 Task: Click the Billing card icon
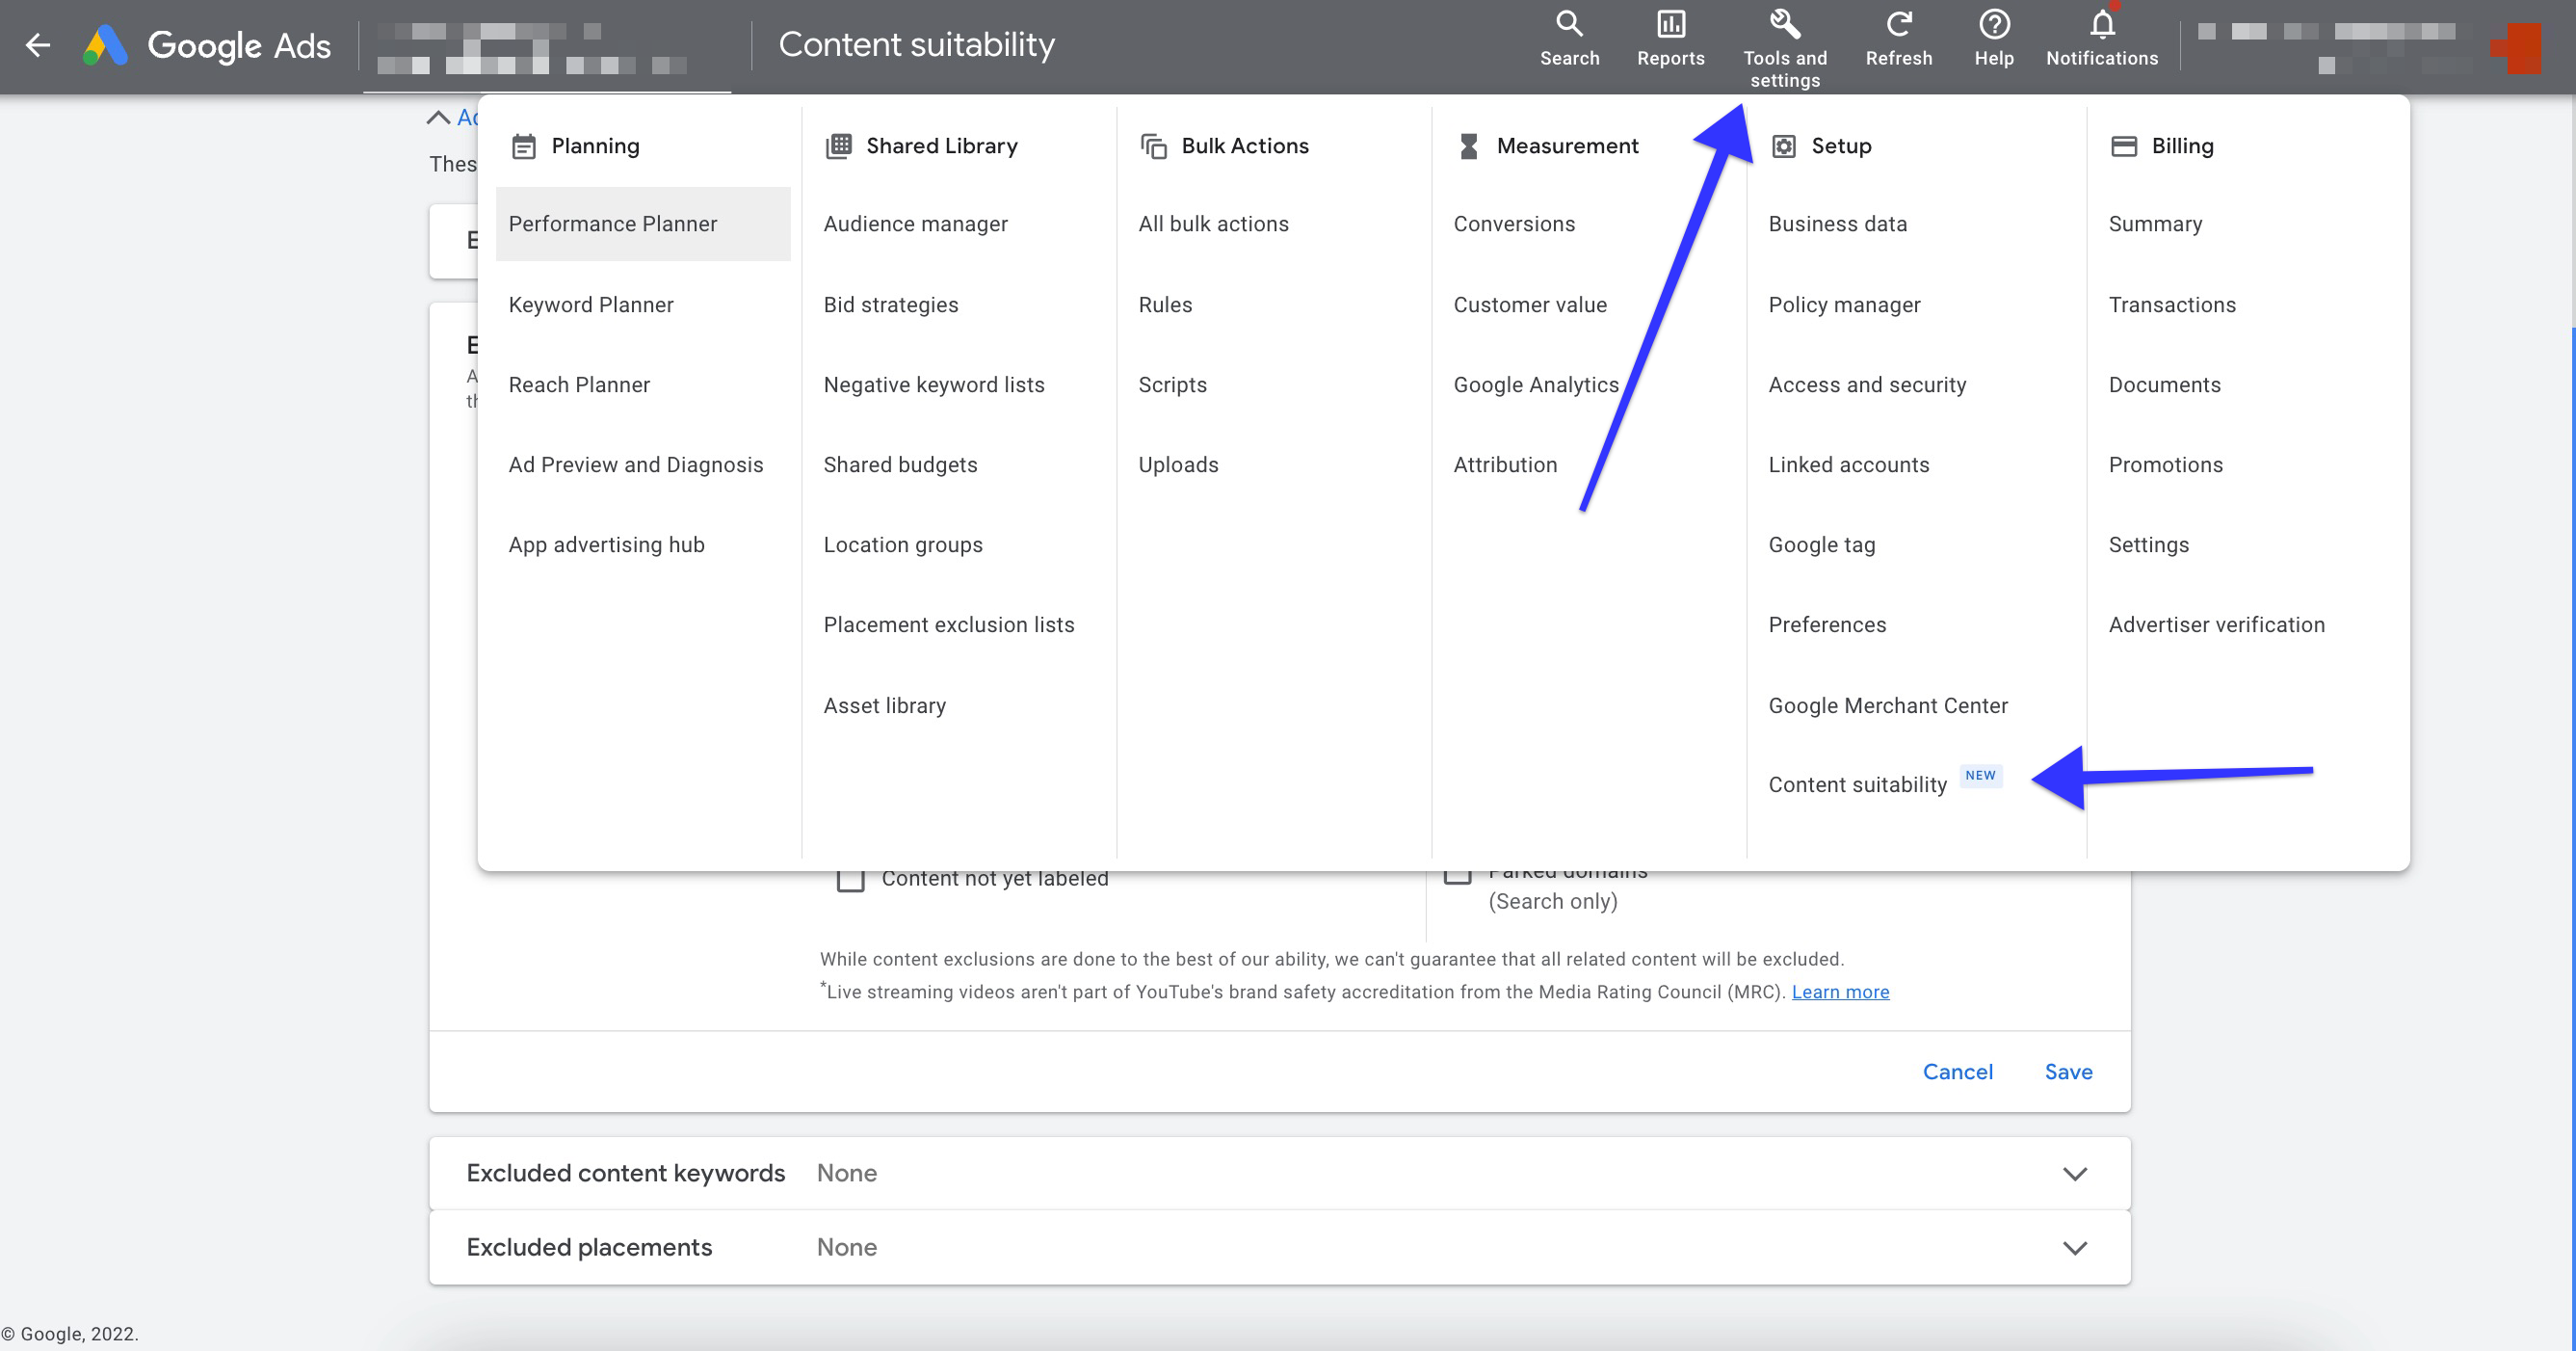[x=2123, y=146]
